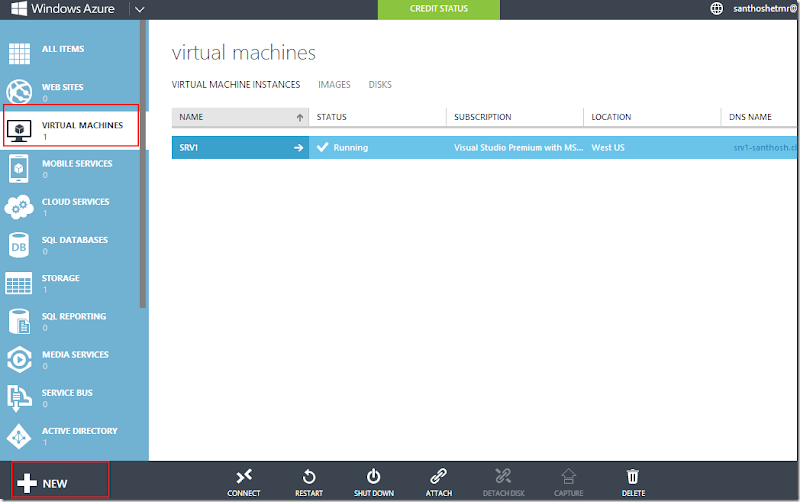Open the SRV1 arrow for details
The image size is (800, 502).
point(298,147)
